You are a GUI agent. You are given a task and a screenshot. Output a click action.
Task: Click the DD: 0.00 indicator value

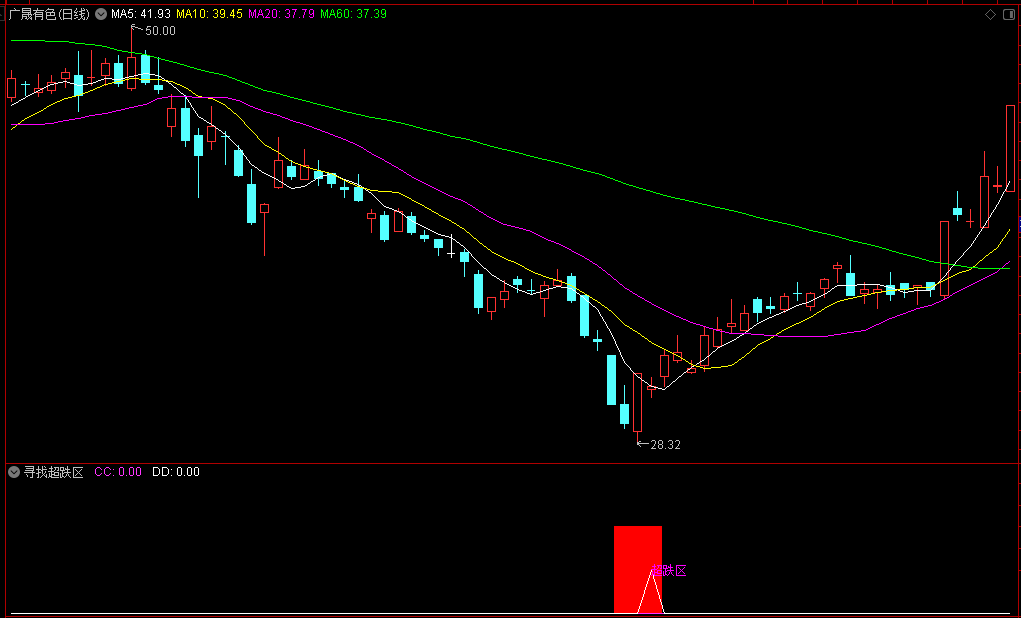coord(176,472)
